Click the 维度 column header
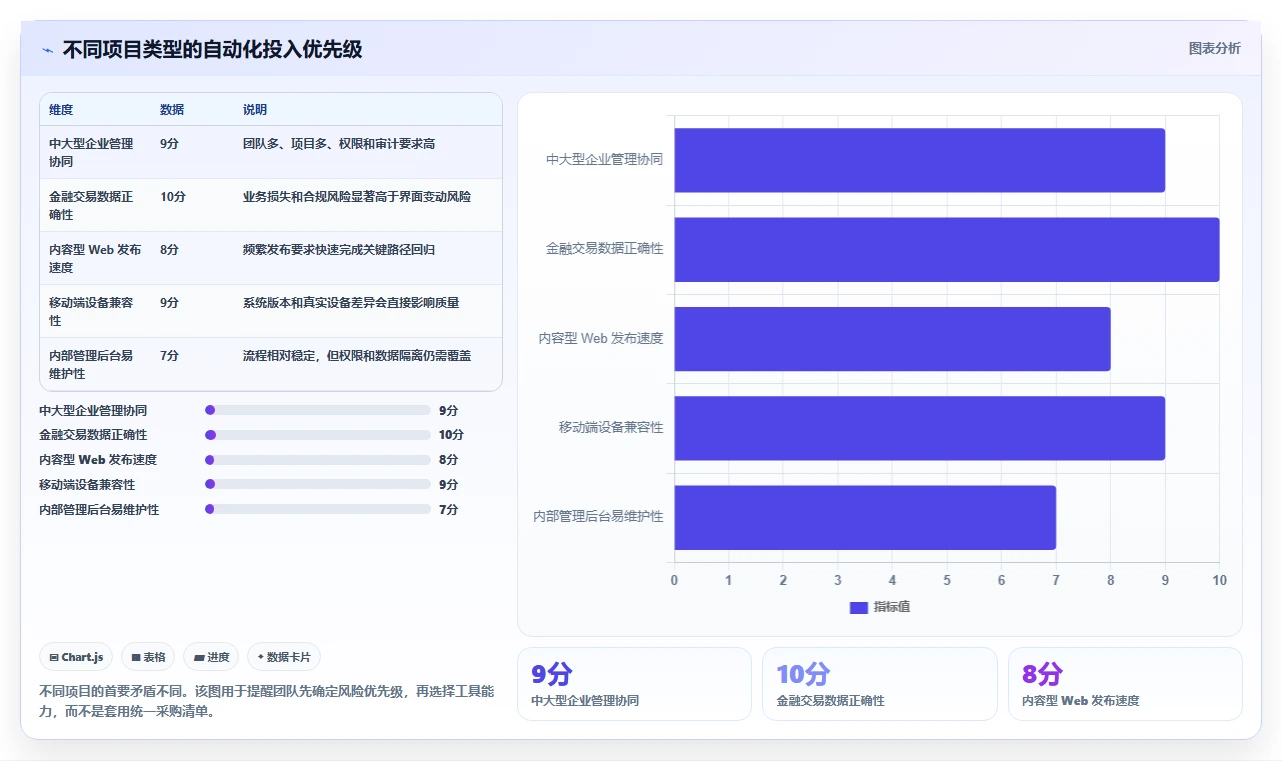The height and width of the screenshot is (761, 1282). pos(61,110)
